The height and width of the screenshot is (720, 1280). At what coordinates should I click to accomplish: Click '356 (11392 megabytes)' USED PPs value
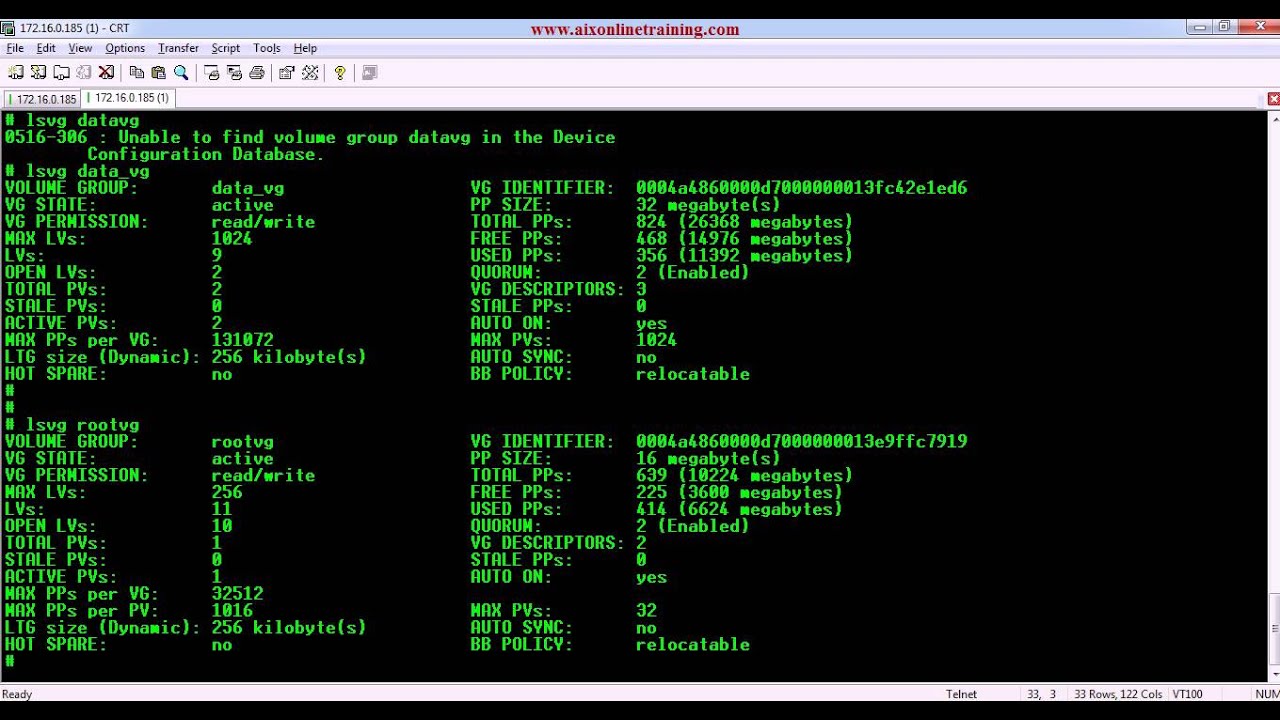(x=744, y=256)
